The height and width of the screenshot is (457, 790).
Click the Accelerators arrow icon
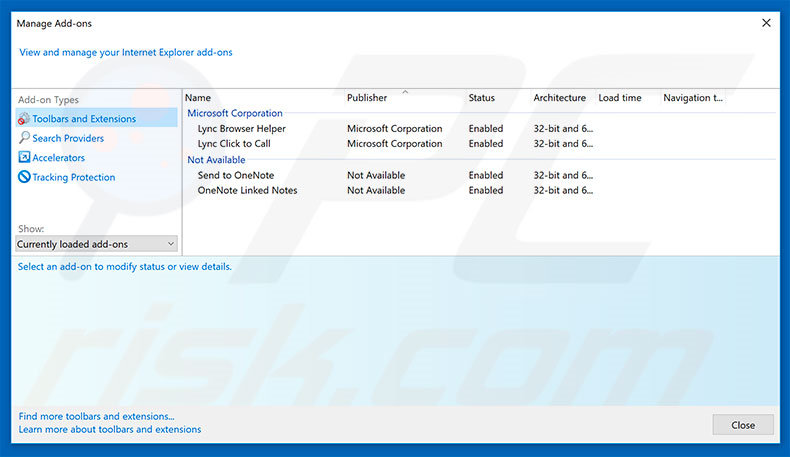tap(24, 157)
